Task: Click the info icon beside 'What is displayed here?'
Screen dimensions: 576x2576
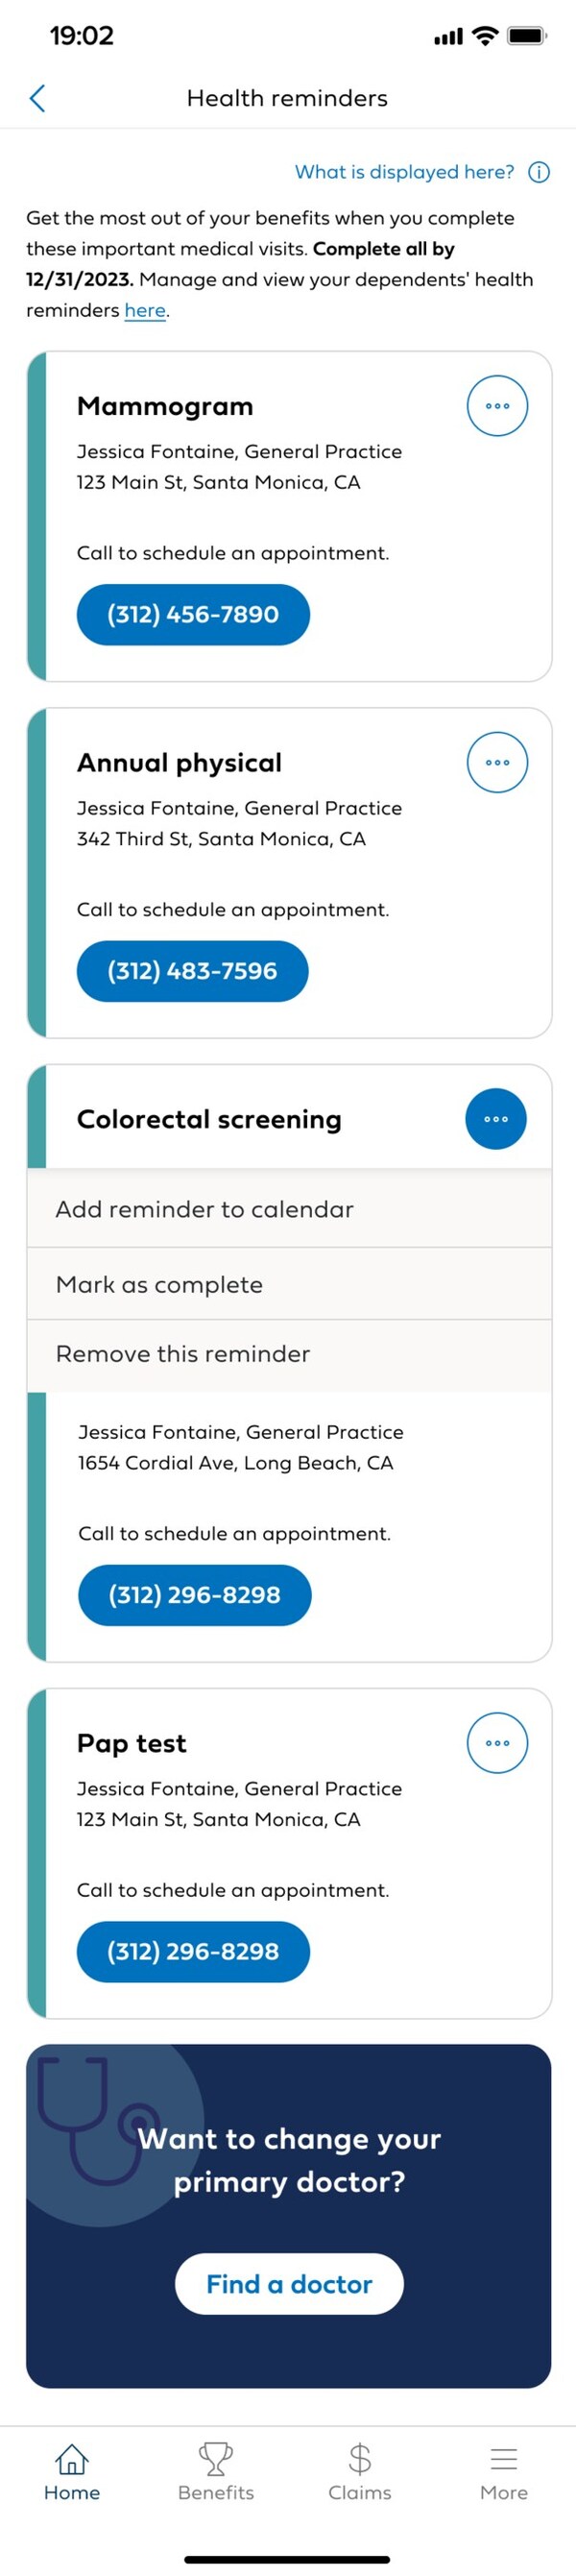Action: [x=539, y=172]
